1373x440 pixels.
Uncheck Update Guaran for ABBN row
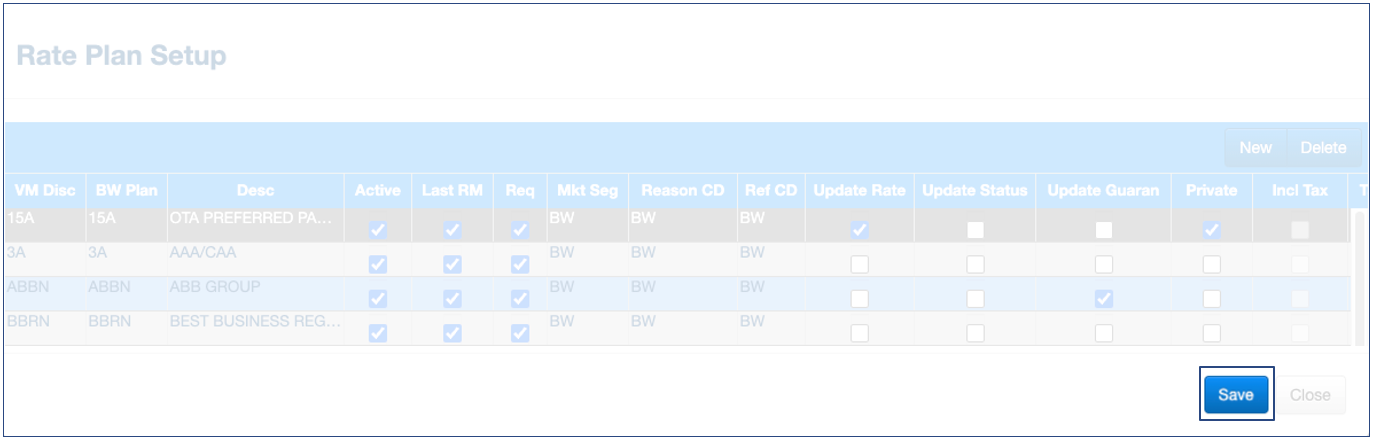[1103, 299]
